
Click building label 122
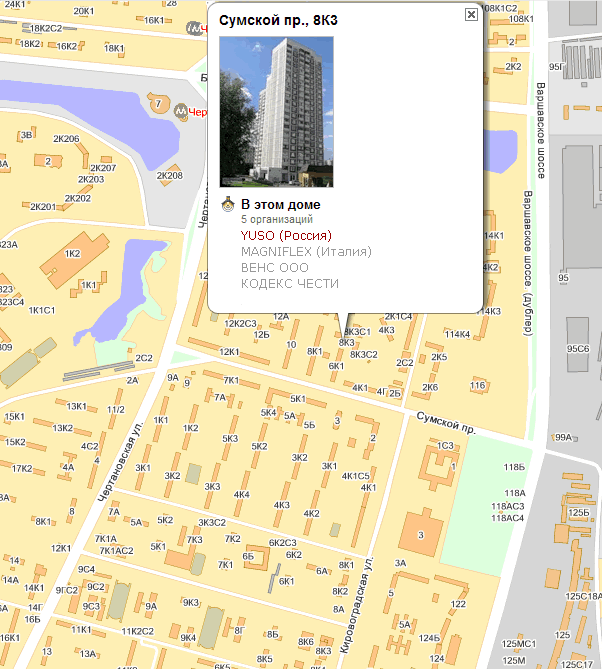coord(459,604)
